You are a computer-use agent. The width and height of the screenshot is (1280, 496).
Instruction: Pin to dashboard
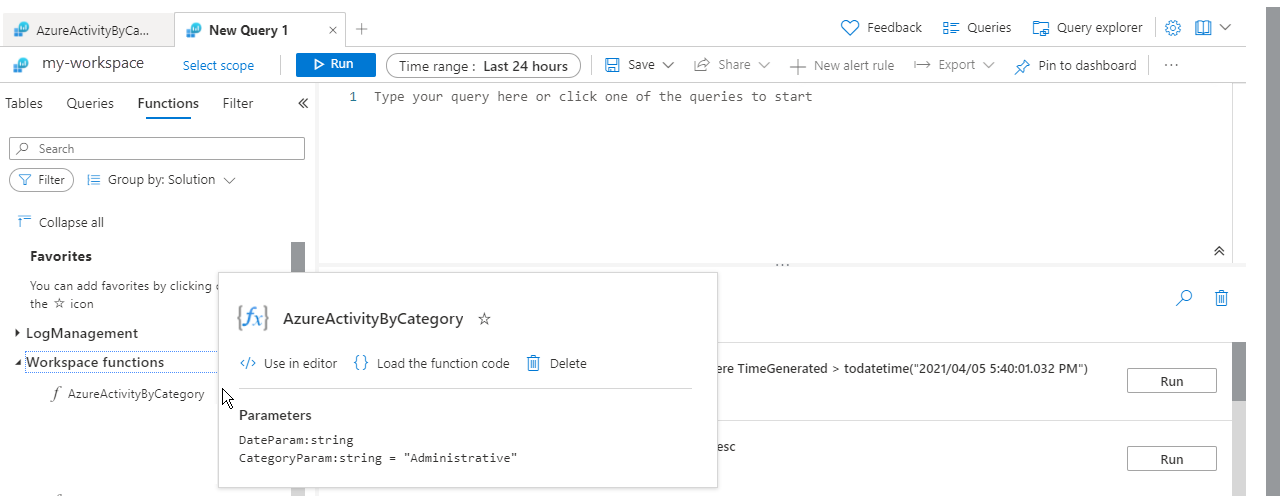tap(1075, 66)
